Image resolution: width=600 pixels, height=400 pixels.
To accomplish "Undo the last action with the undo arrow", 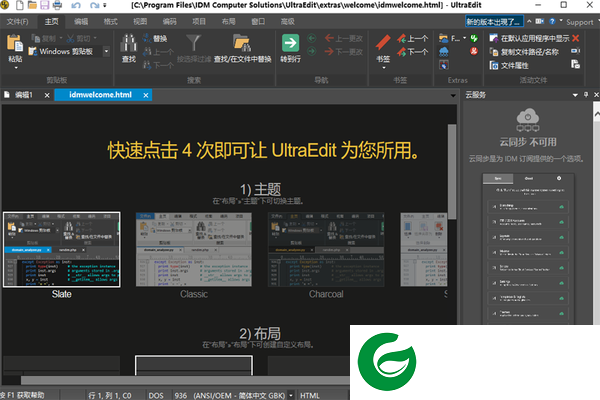I will pos(76,5).
